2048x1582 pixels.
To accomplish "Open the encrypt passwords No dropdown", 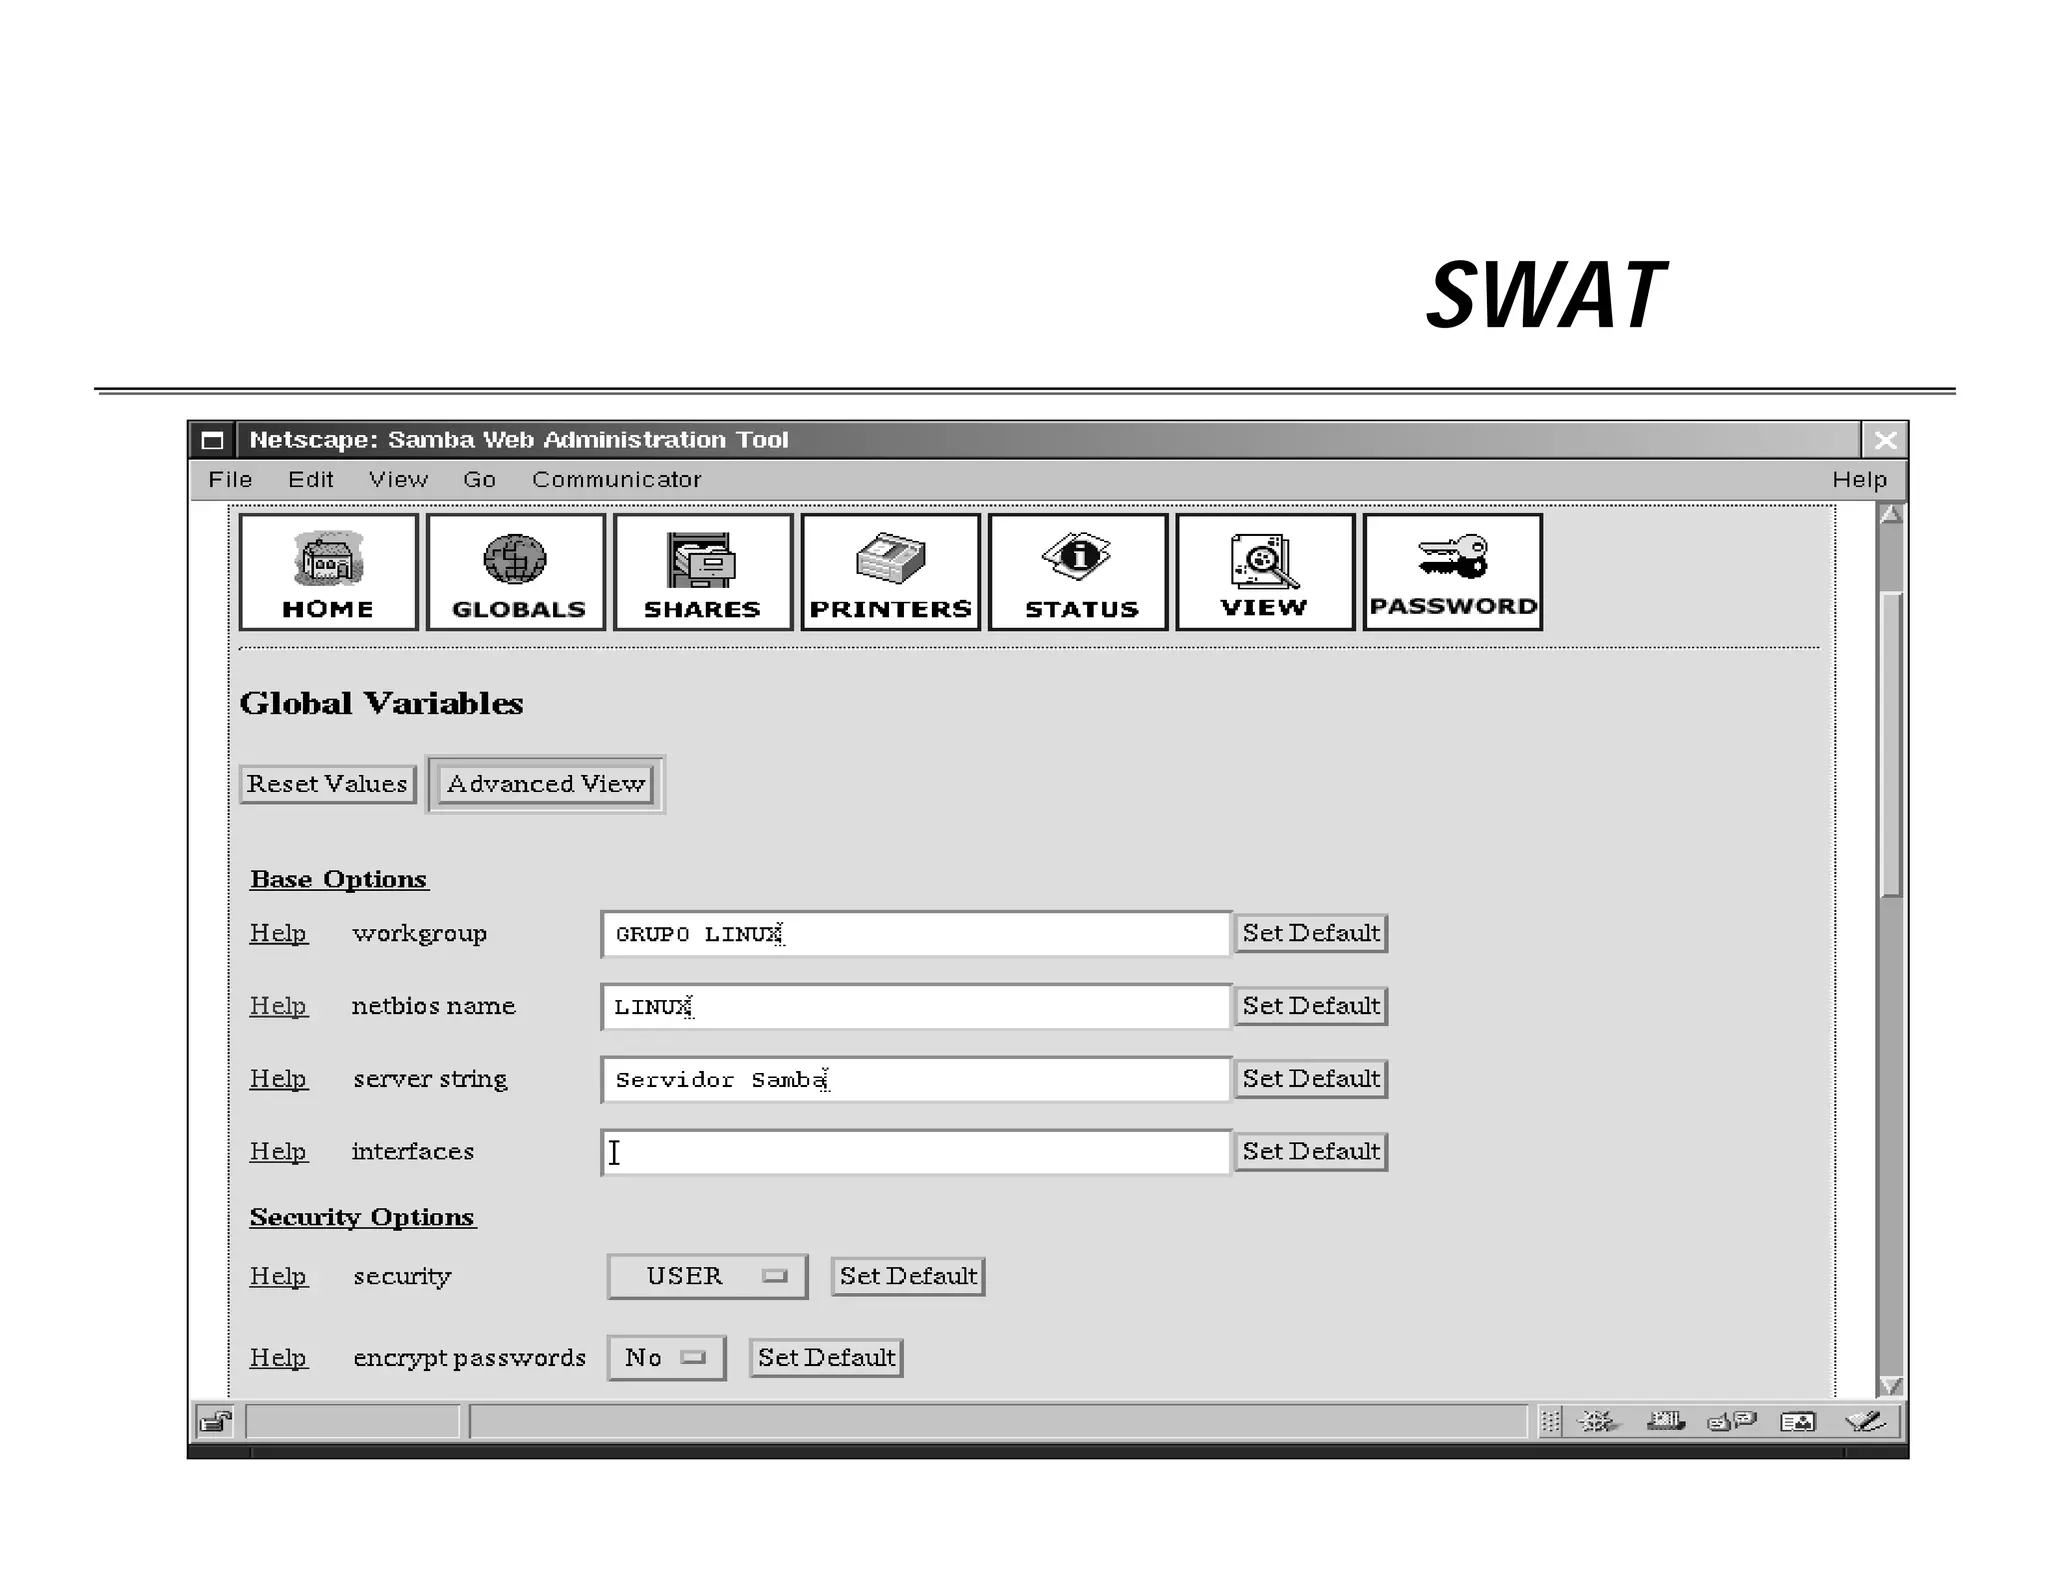I will (x=666, y=1358).
